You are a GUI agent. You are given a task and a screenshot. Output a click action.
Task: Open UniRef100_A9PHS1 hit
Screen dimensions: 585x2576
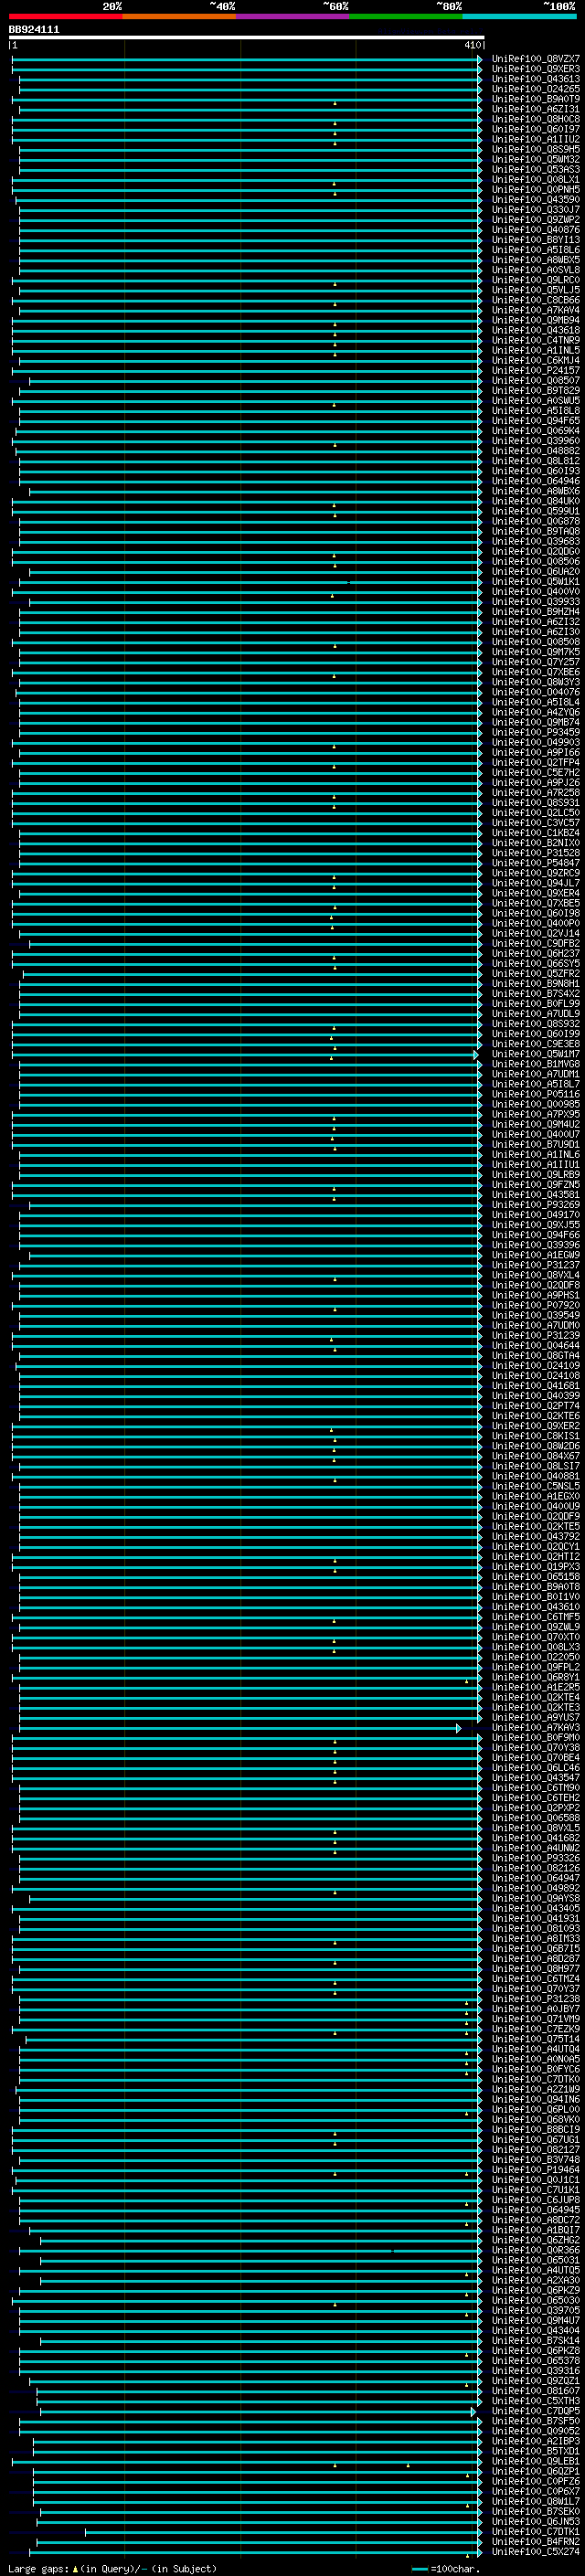click(536, 1295)
